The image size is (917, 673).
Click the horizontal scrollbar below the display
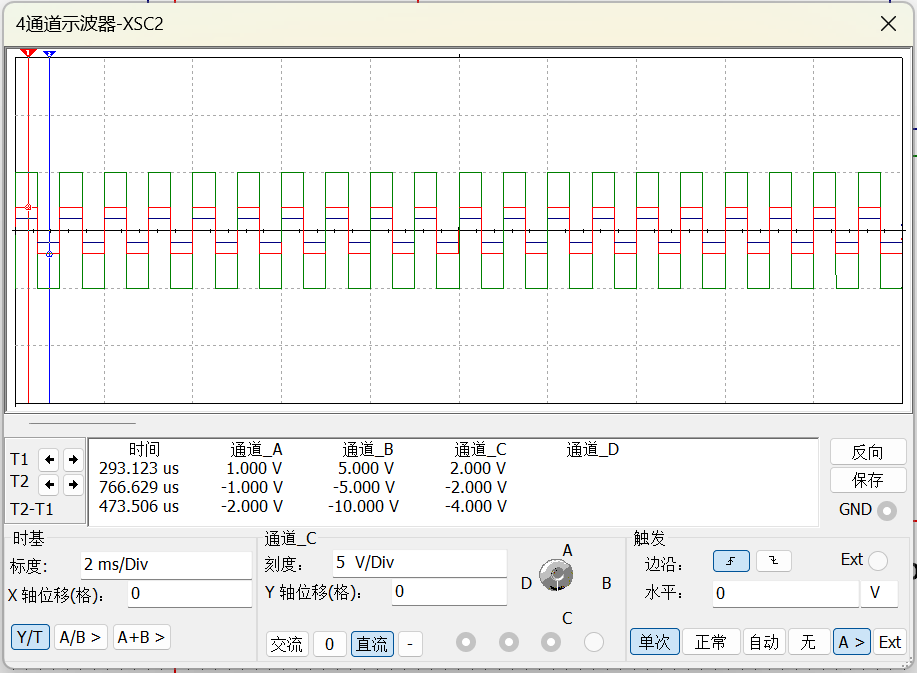(82, 423)
